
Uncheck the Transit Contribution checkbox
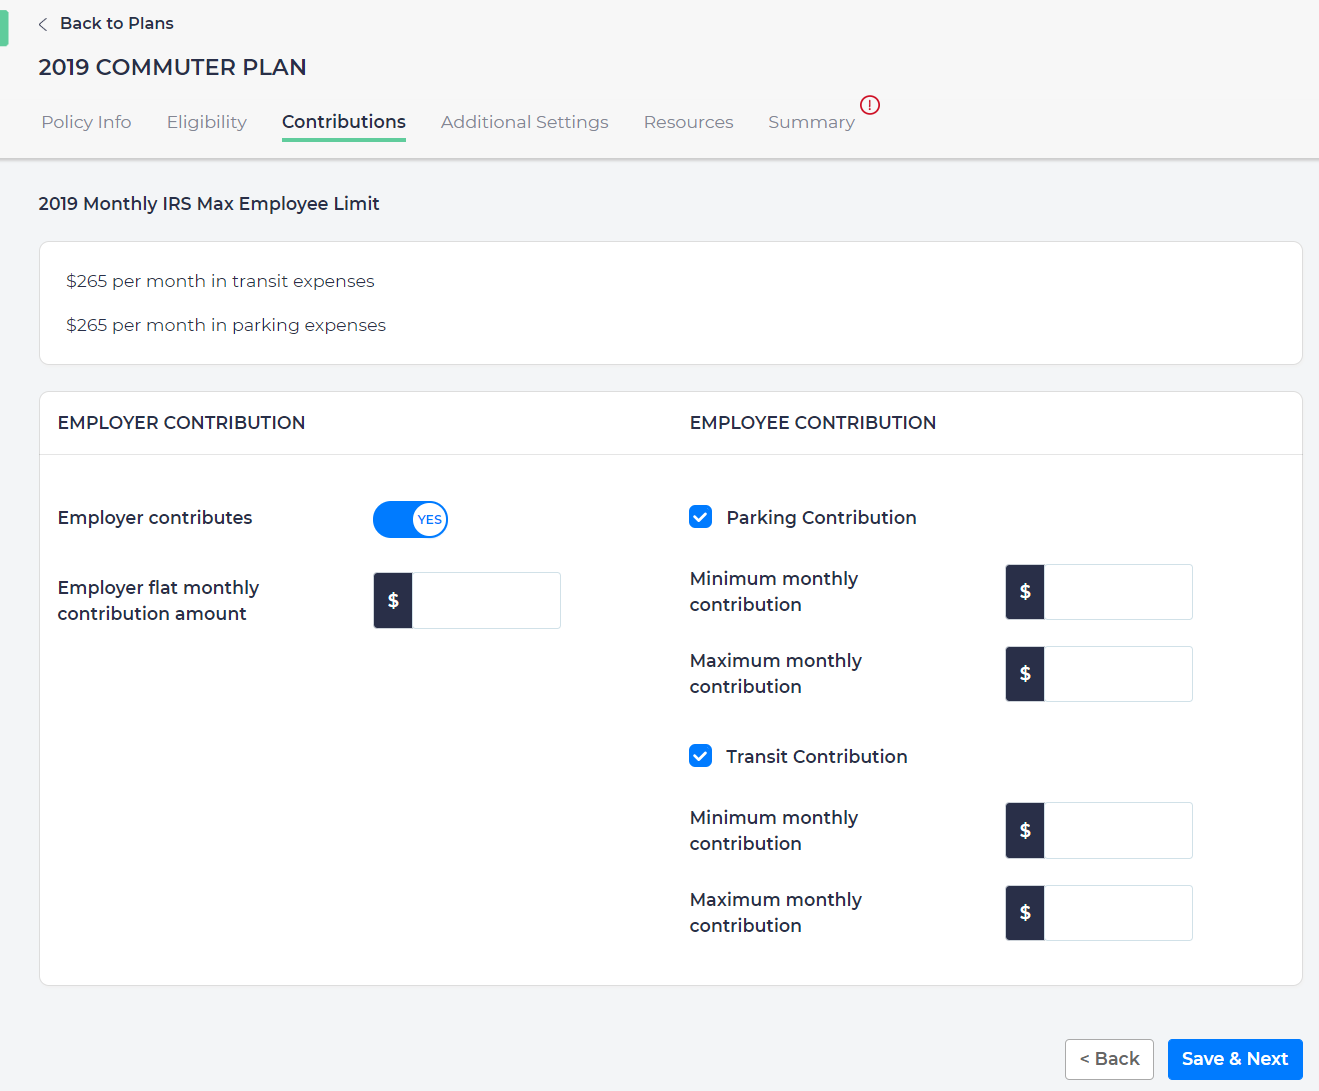700,756
